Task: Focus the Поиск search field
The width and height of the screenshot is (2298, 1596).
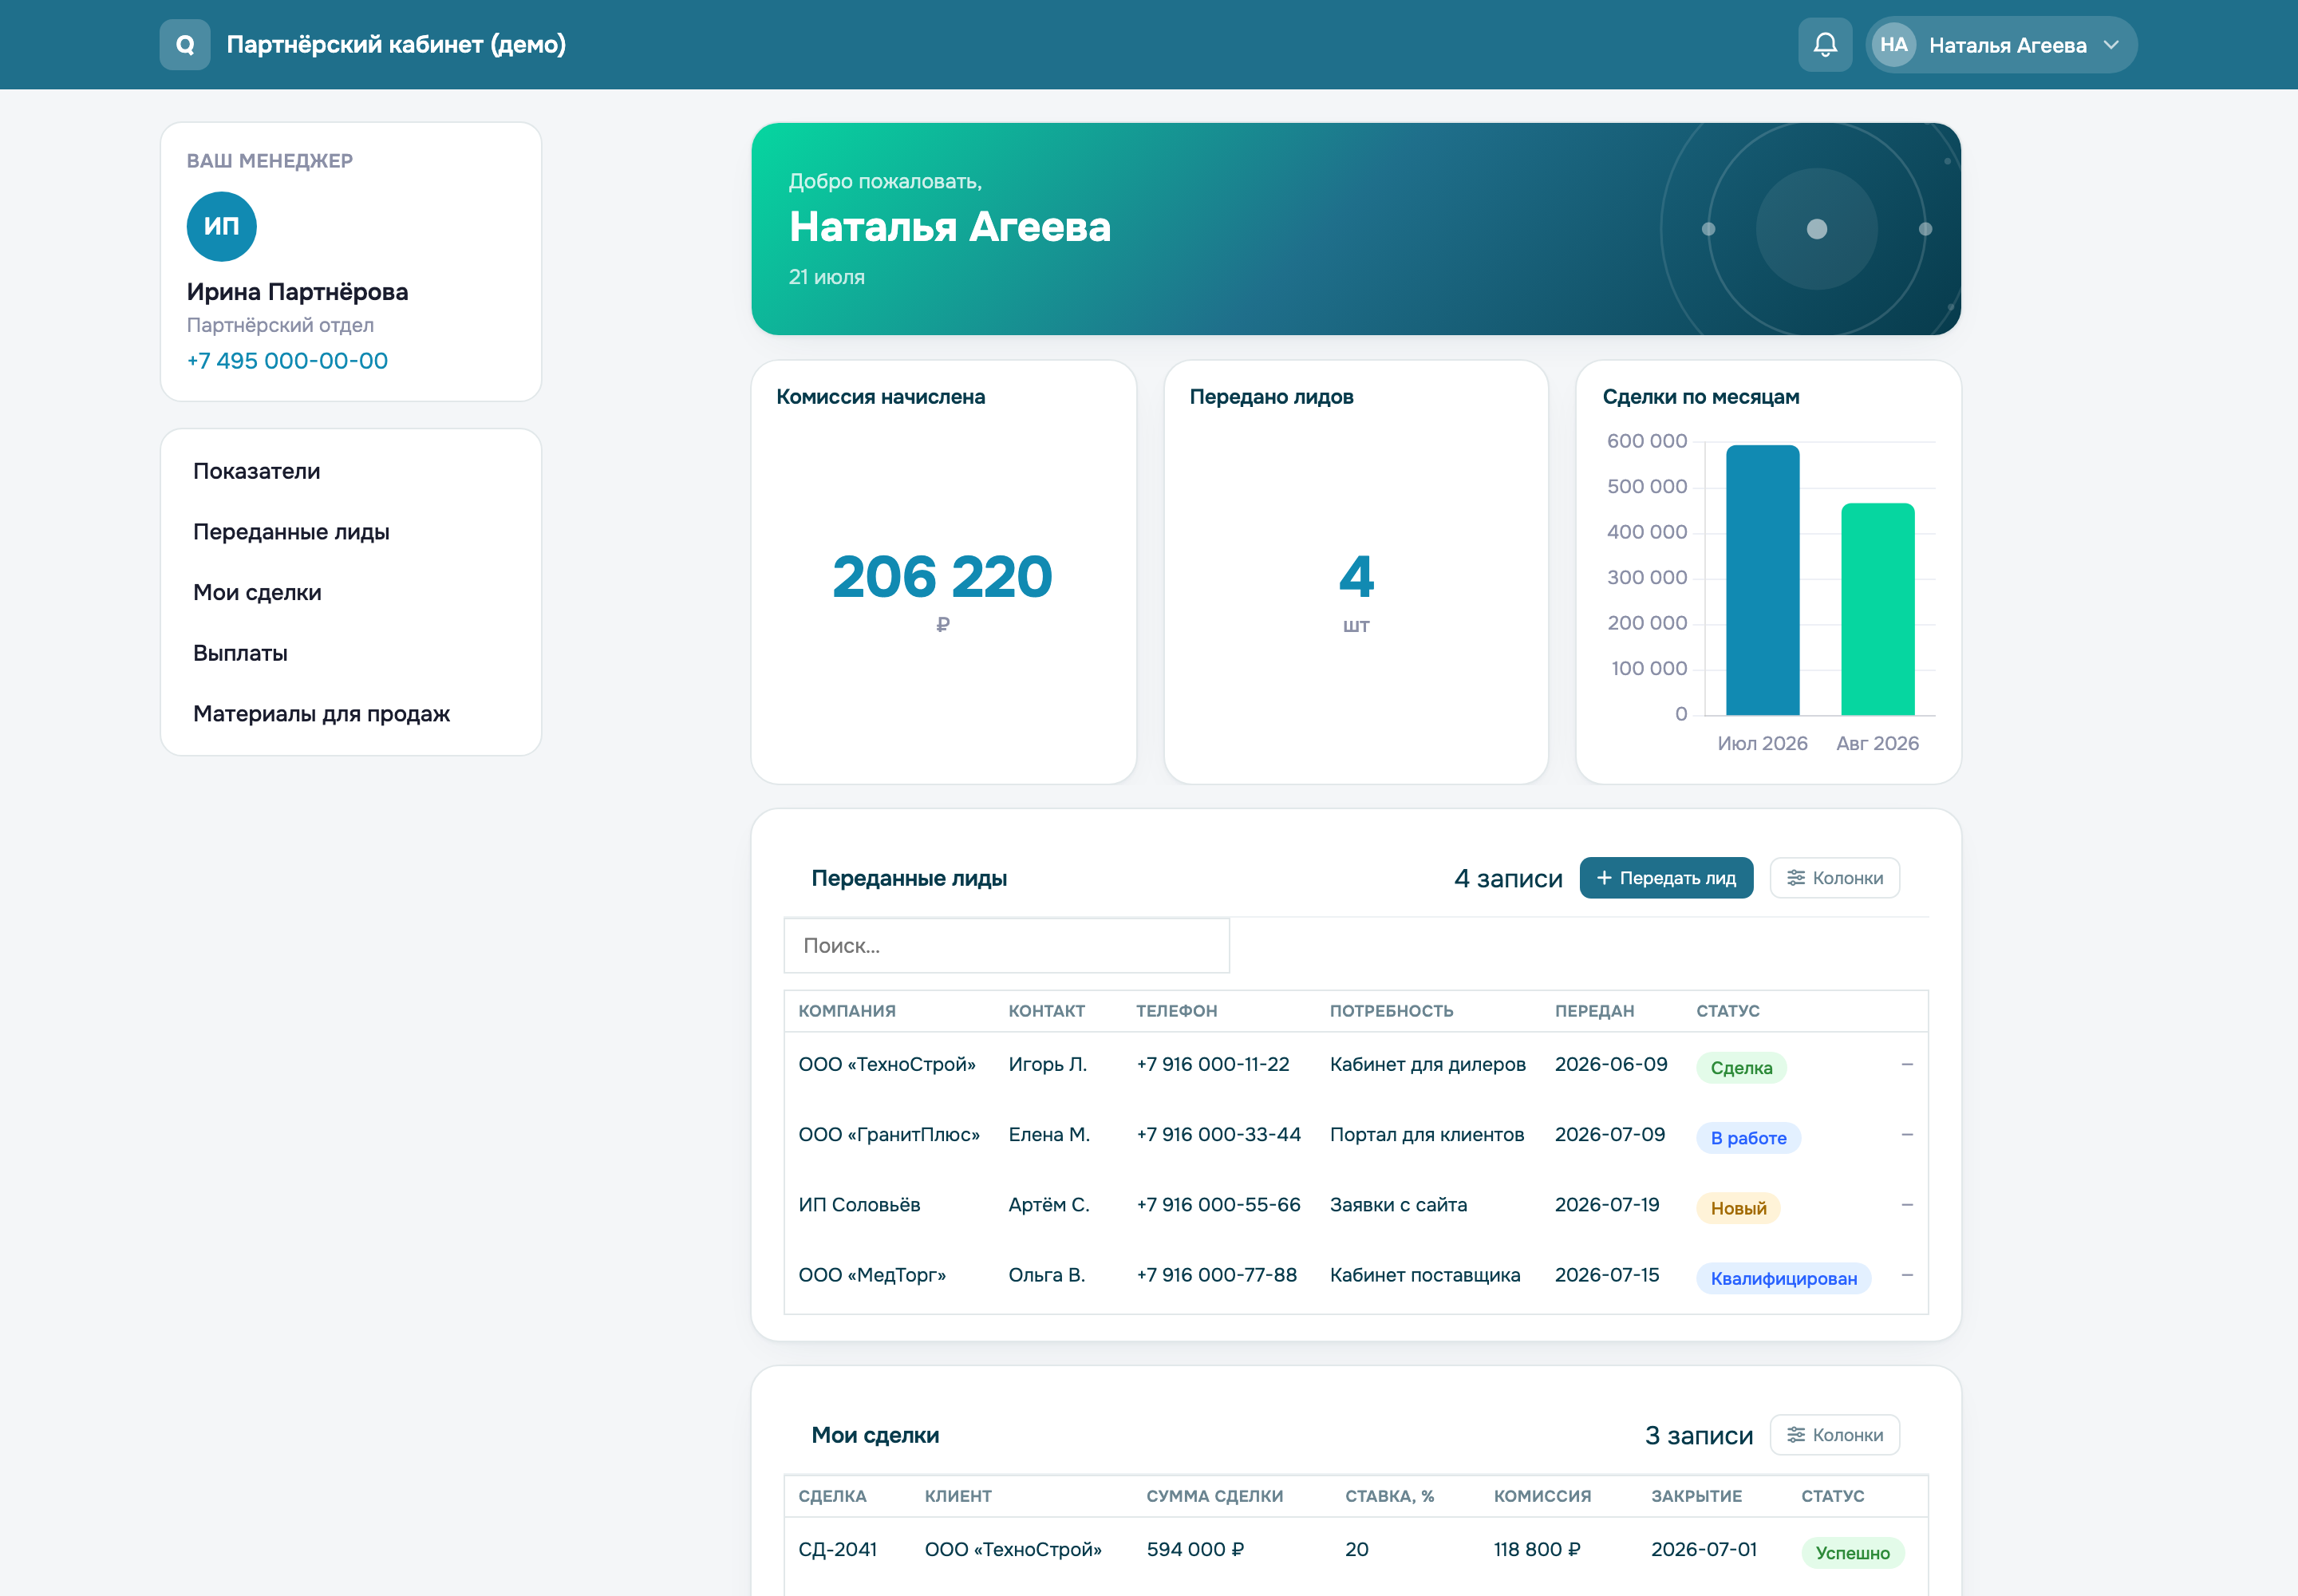Action: (x=1006, y=946)
